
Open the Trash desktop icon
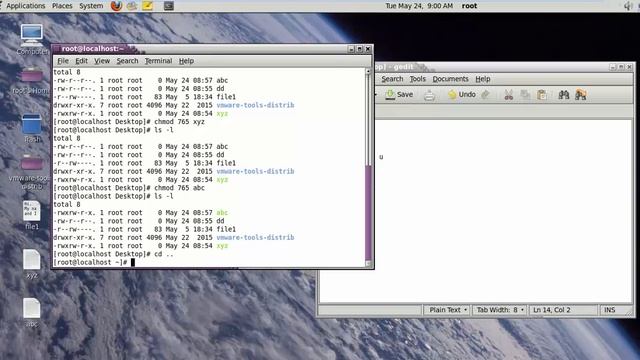(x=32, y=128)
